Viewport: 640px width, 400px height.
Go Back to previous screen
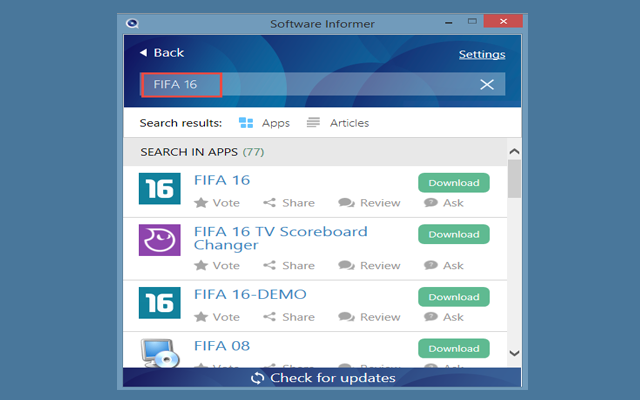click(162, 53)
